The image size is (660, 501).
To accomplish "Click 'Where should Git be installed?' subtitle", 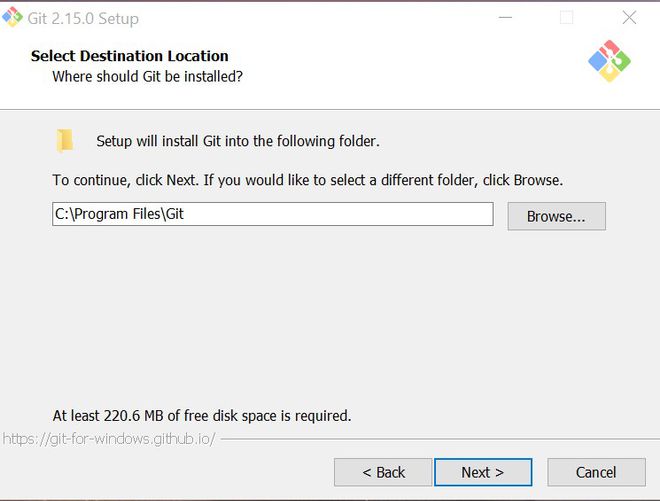I will [x=148, y=76].
